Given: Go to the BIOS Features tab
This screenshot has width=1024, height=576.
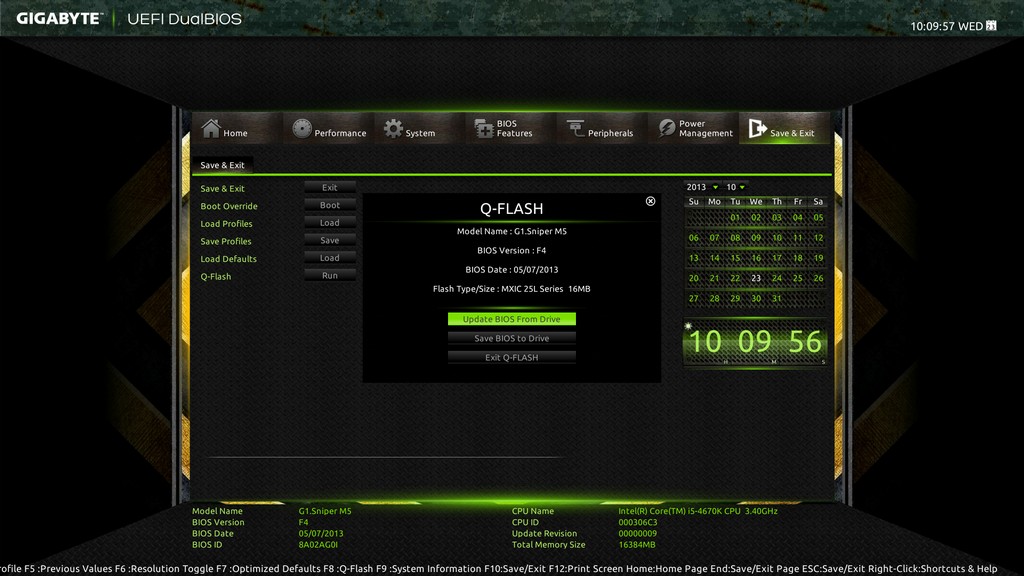Looking at the screenshot, I should click(511, 128).
